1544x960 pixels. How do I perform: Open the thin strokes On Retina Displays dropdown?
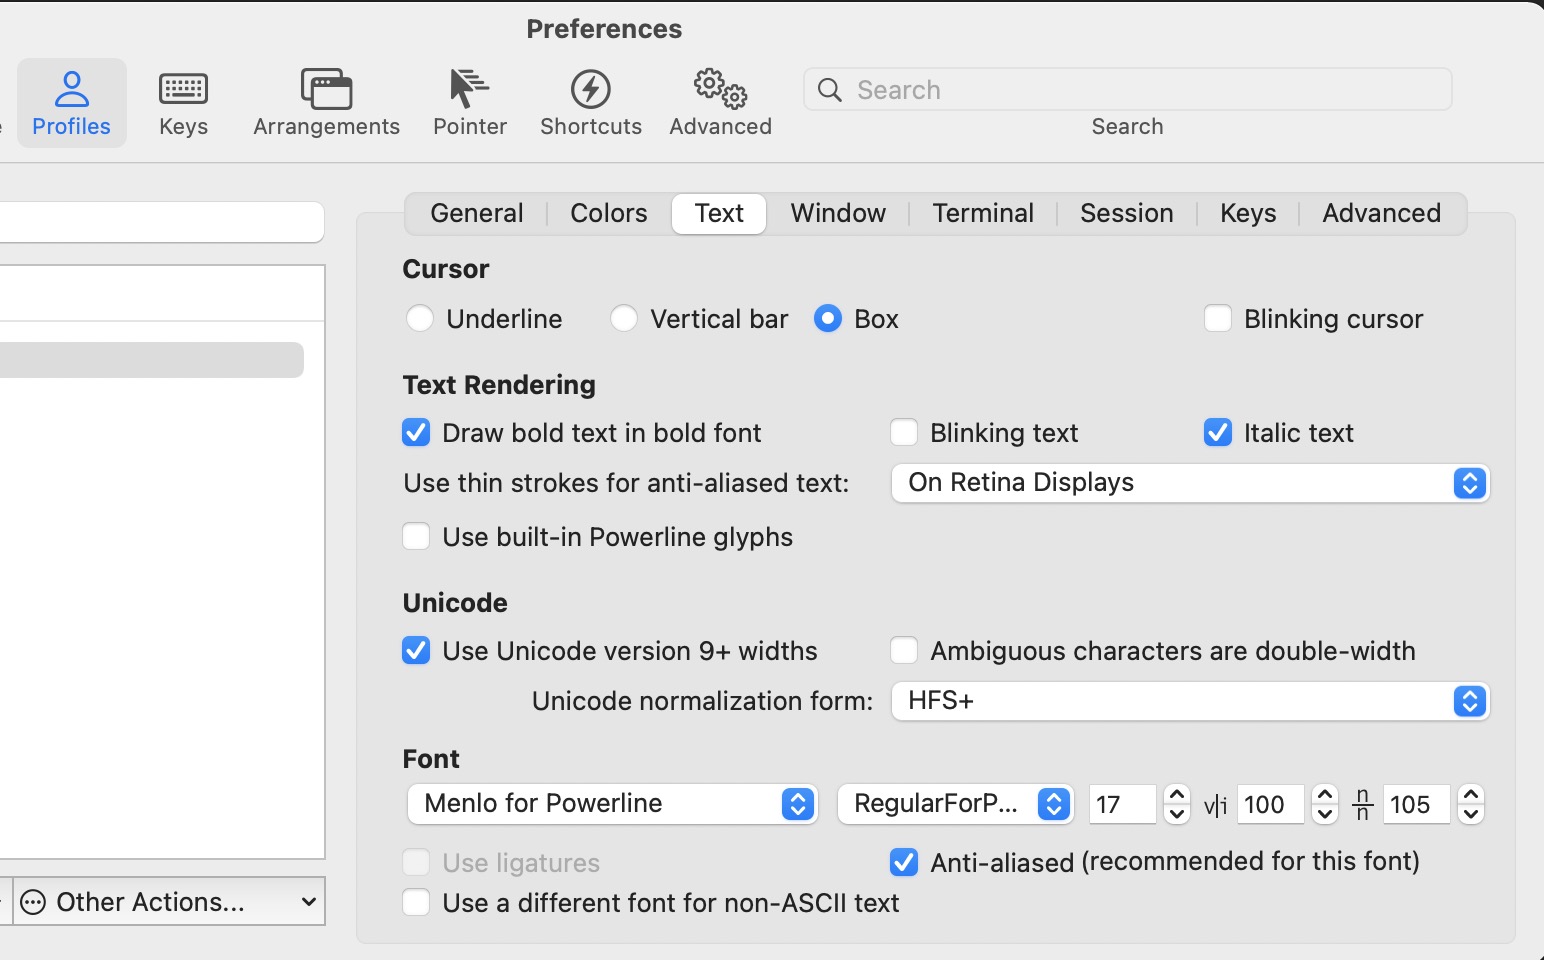click(x=1190, y=483)
